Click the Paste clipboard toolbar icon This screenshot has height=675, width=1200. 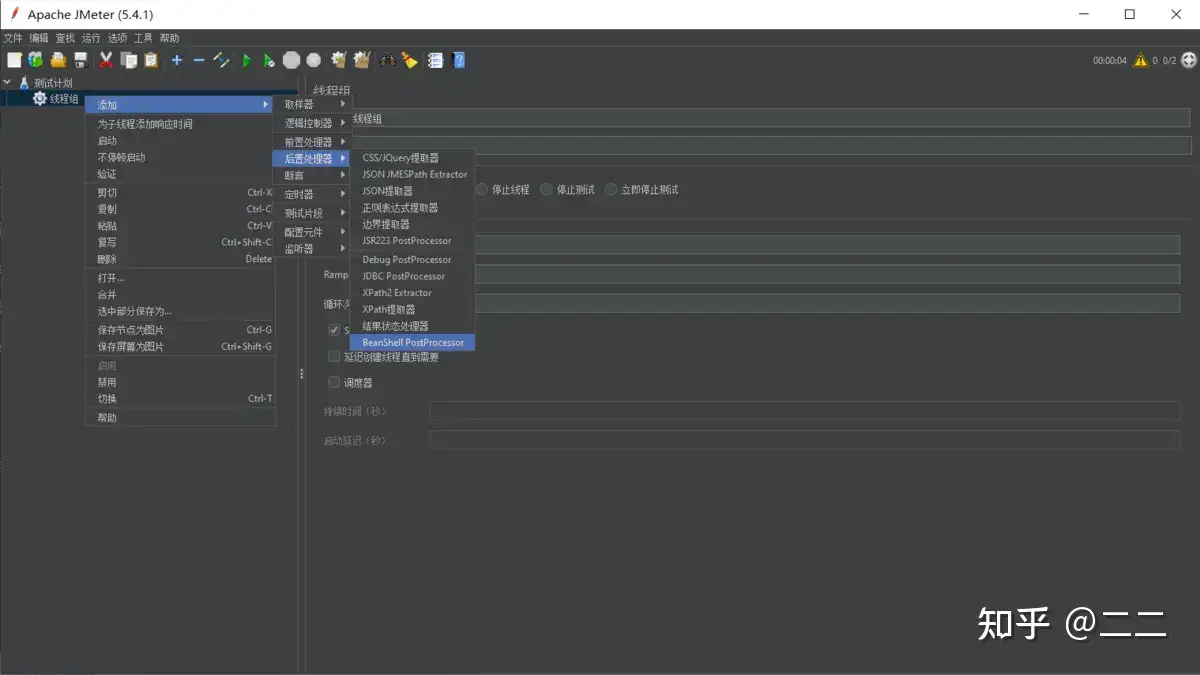tap(151, 60)
